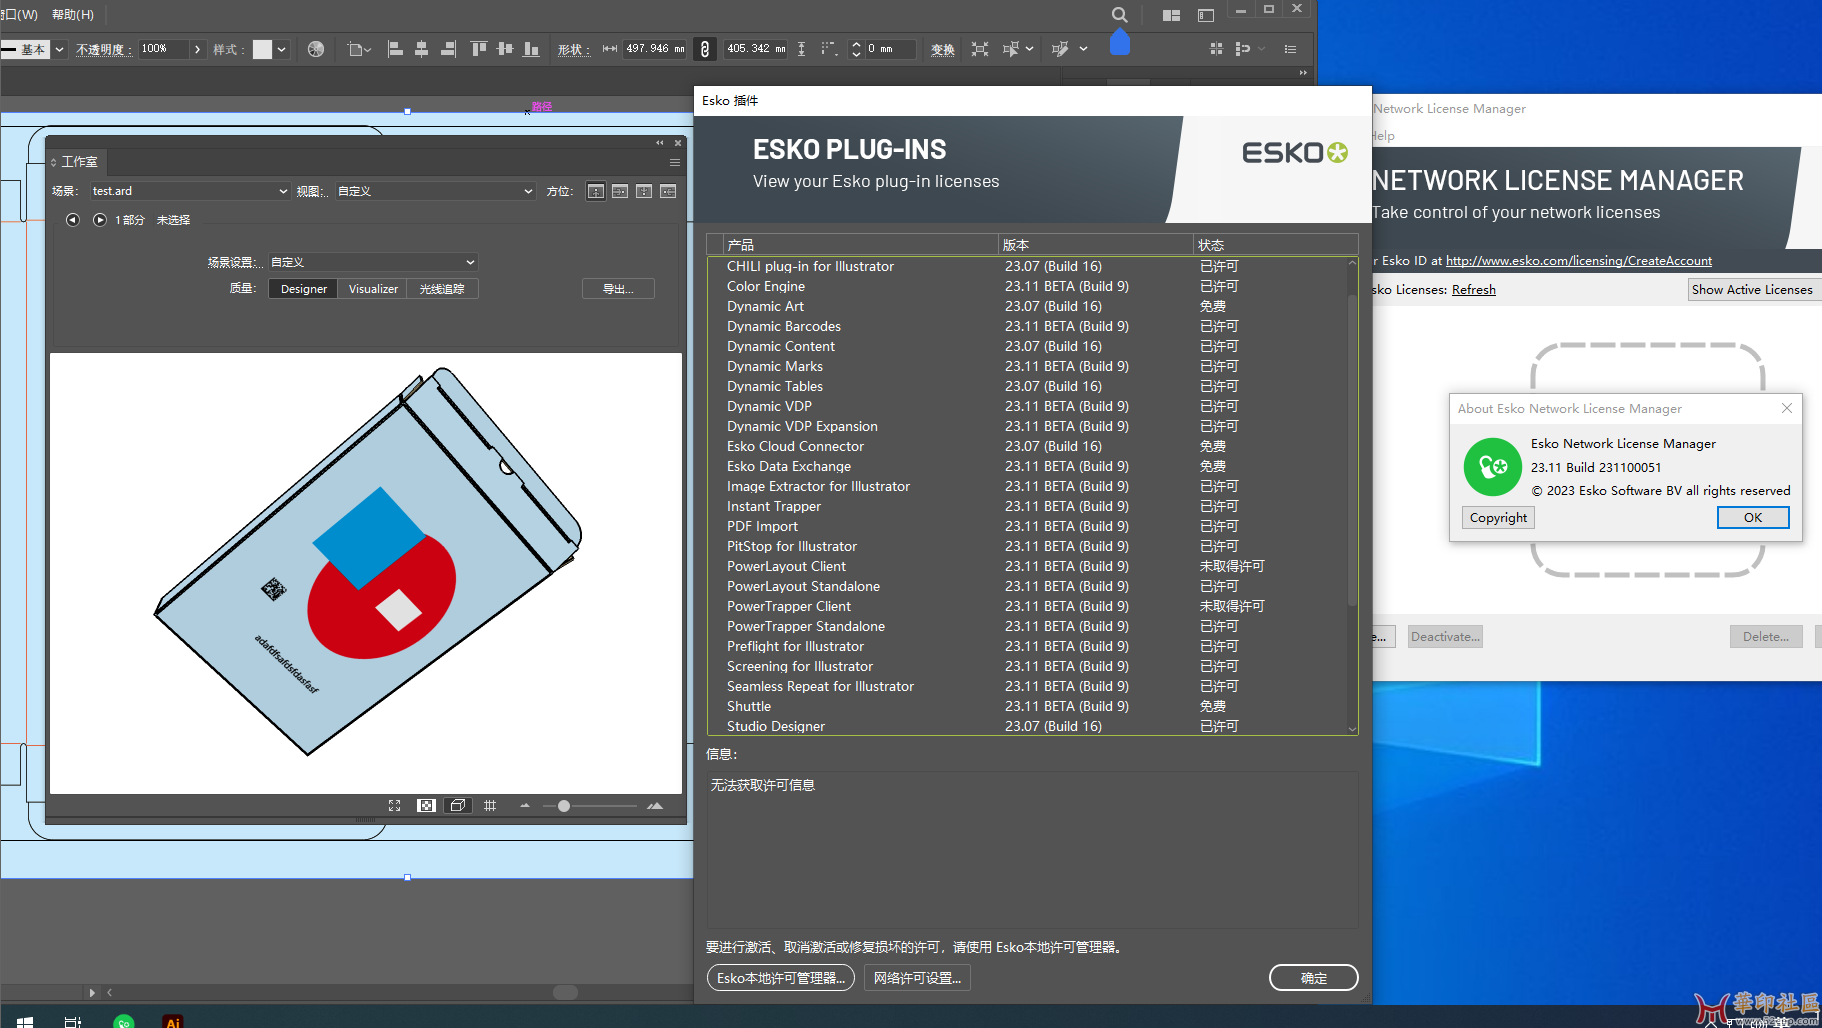The width and height of the screenshot is (1822, 1028).
Task: Click Esko本地许可管理器... button
Action: (781, 978)
